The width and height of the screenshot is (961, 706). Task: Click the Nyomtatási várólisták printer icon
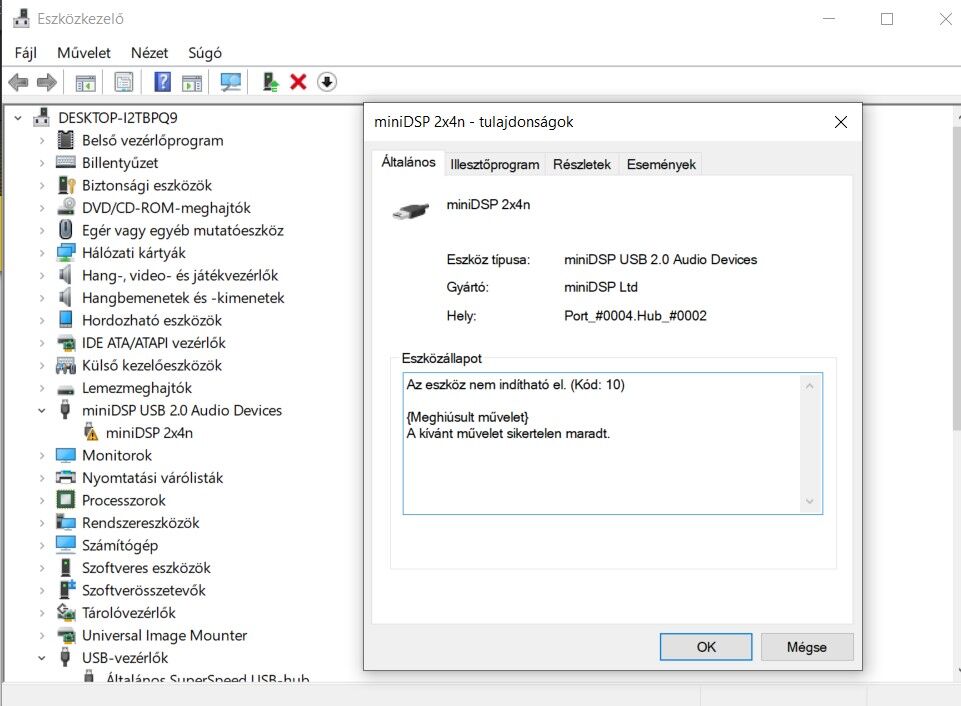66,477
